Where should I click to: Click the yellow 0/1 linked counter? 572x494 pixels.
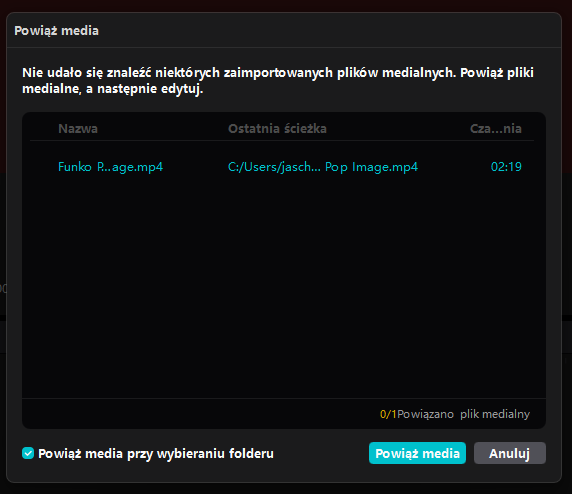(x=388, y=414)
